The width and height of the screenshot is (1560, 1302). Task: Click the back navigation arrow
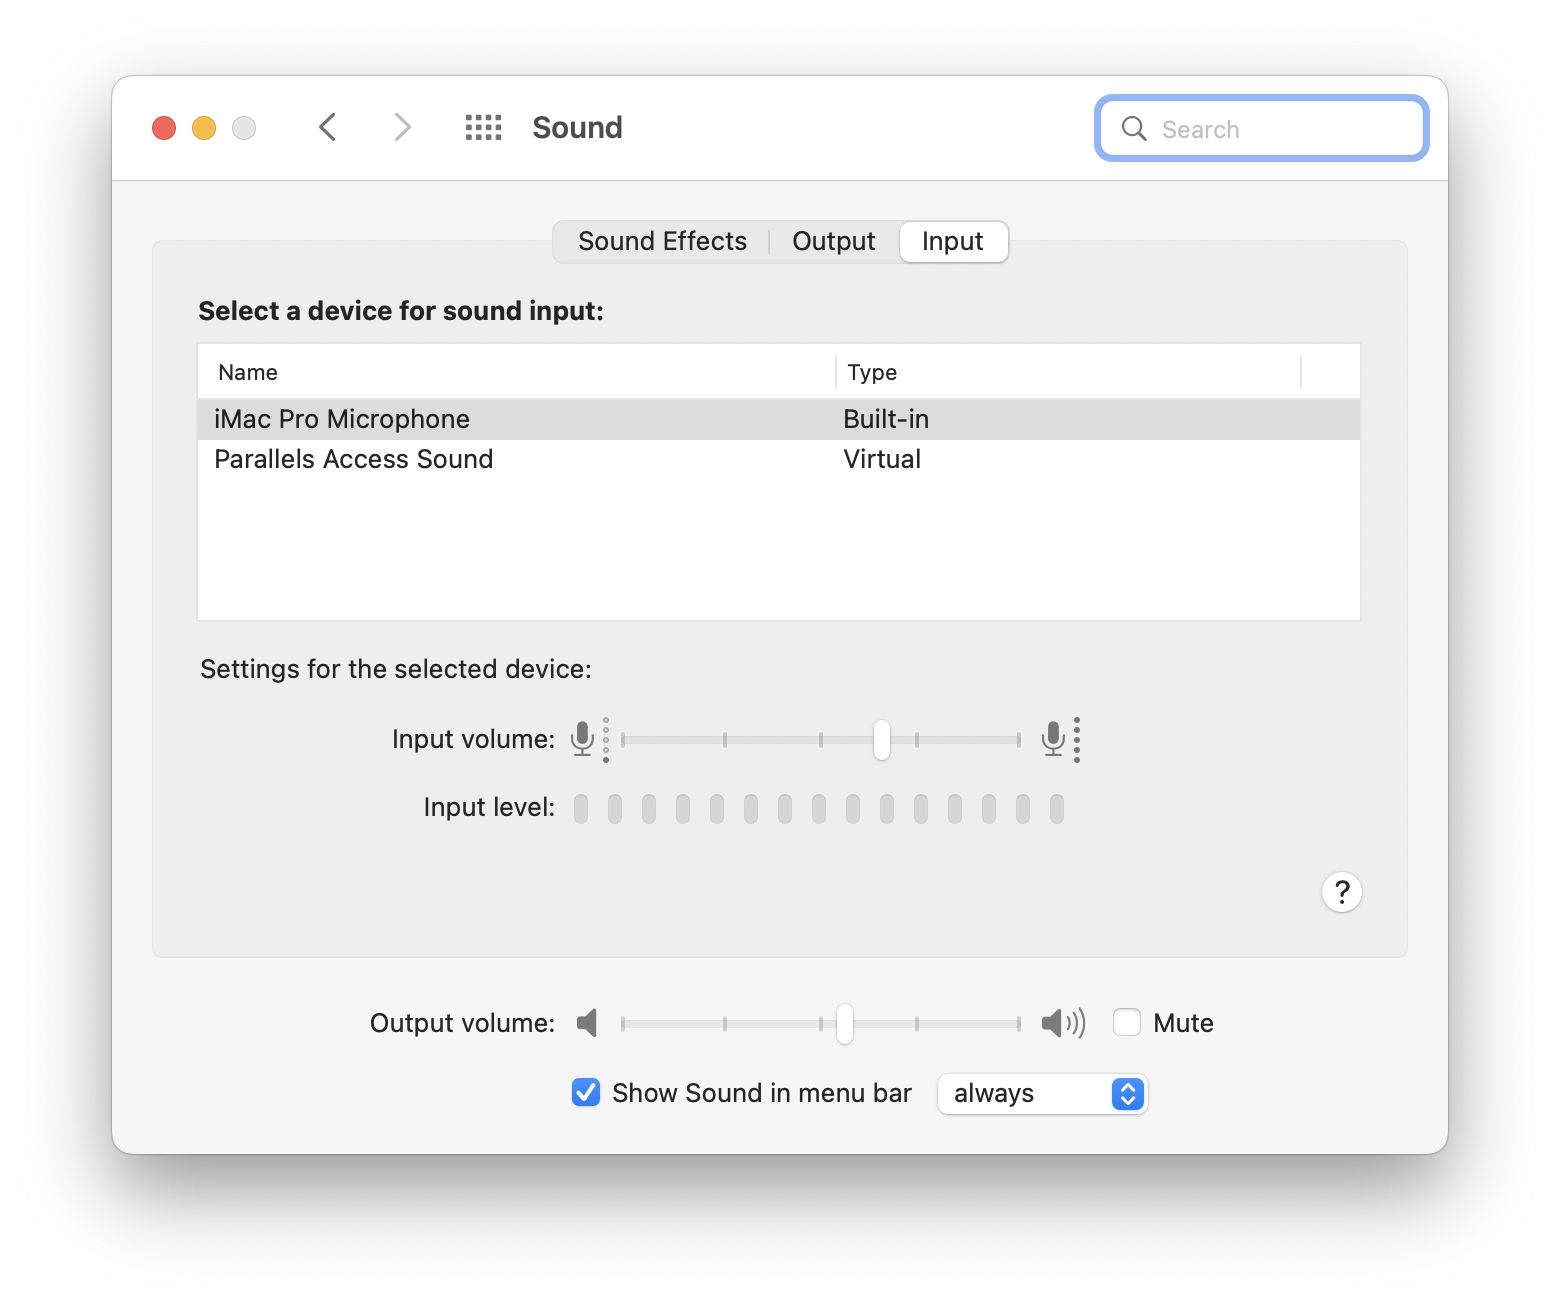[327, 127]
